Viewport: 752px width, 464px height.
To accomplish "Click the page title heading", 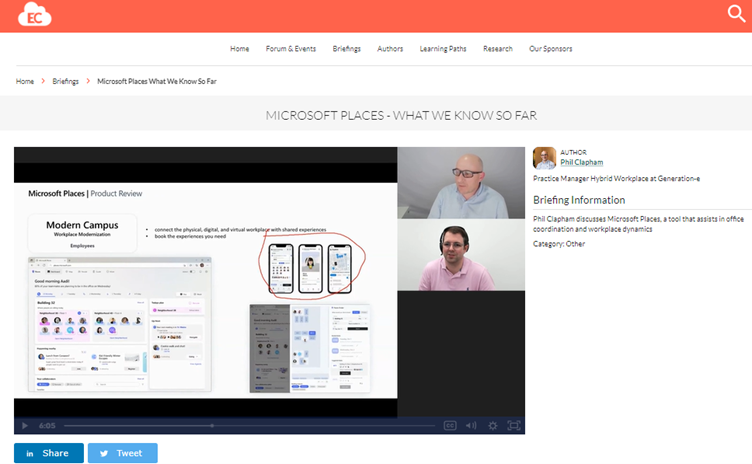I will (x=401, y=116).
